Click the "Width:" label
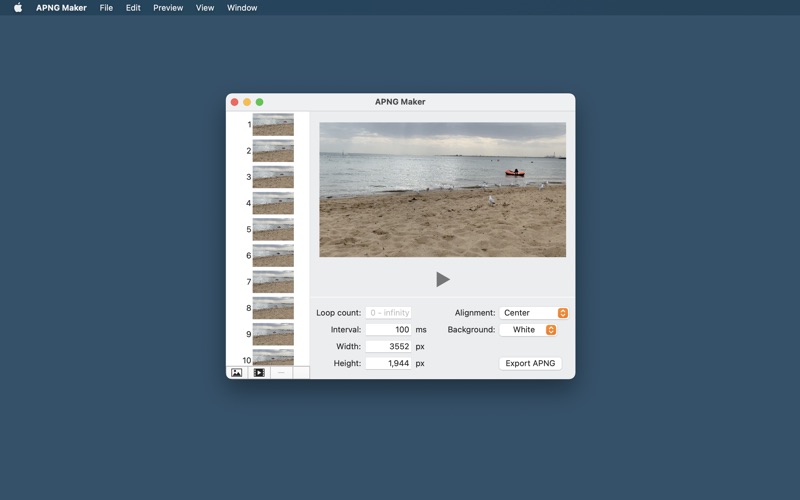This screenshot has height=500, width=800. (x=348, y=346)
